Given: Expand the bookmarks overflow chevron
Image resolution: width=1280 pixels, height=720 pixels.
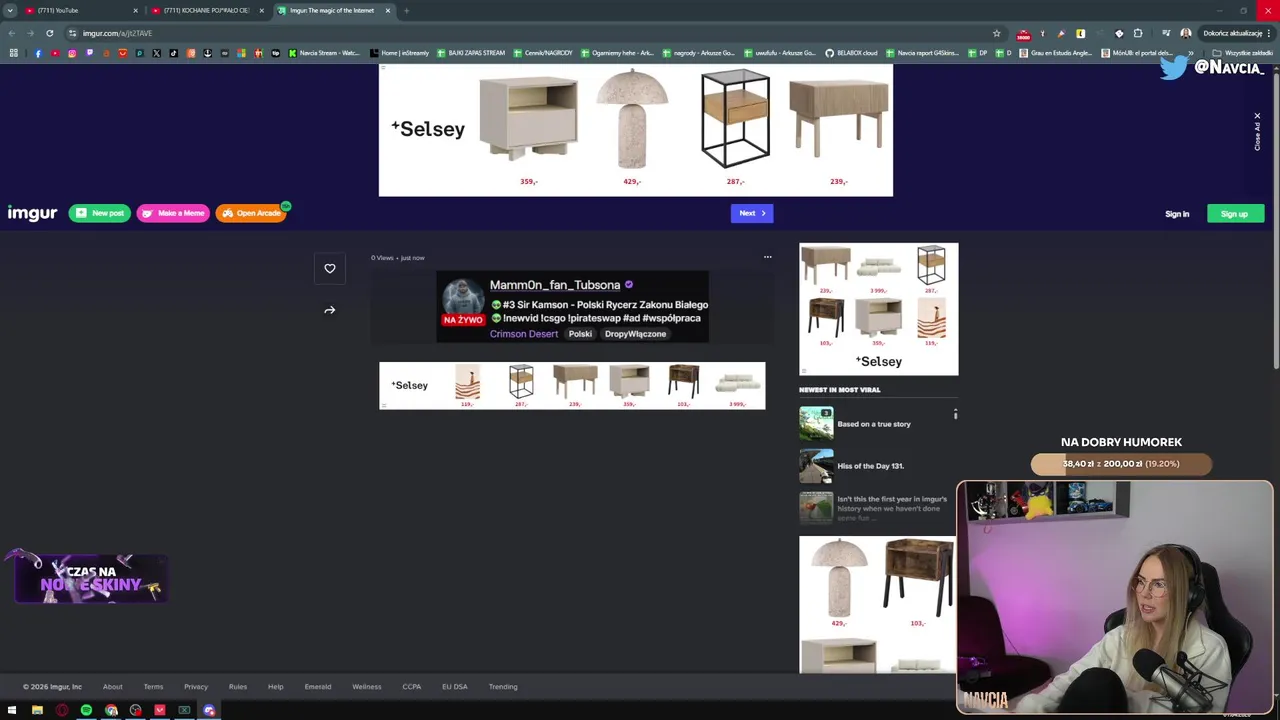Looking at the screenshot, I should [x=1190, y=53].
